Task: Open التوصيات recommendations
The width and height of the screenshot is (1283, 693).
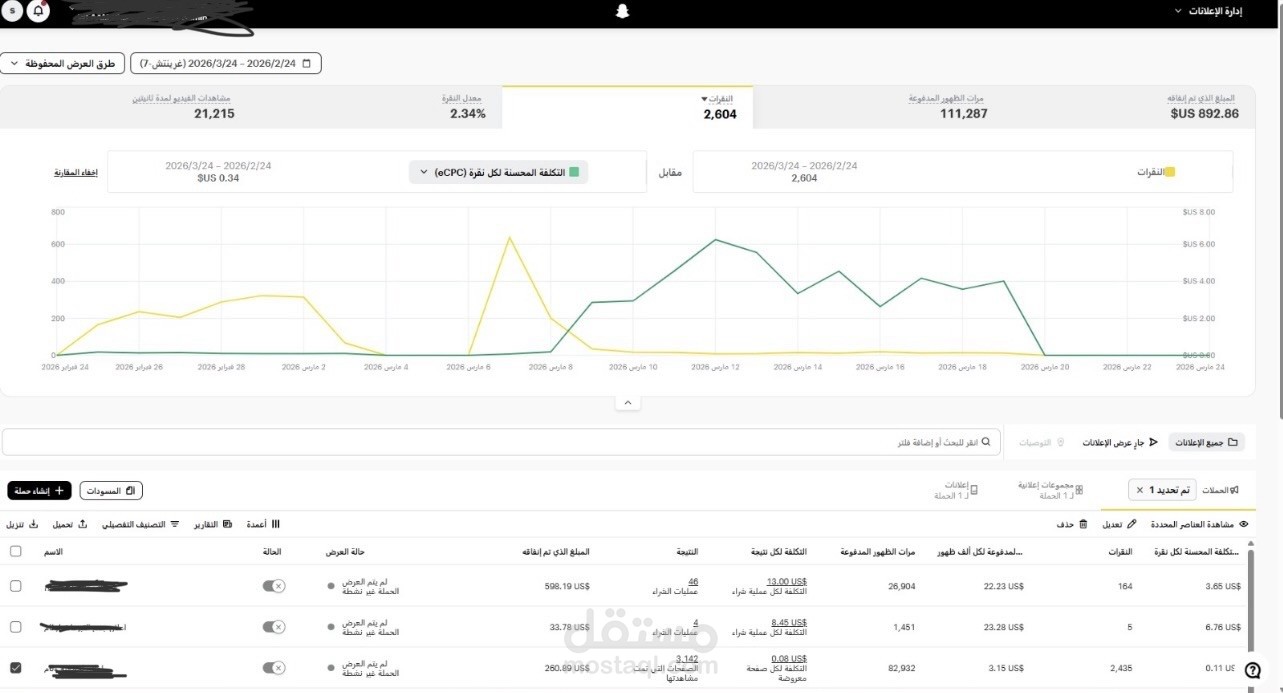Action: pos(1041,442)
